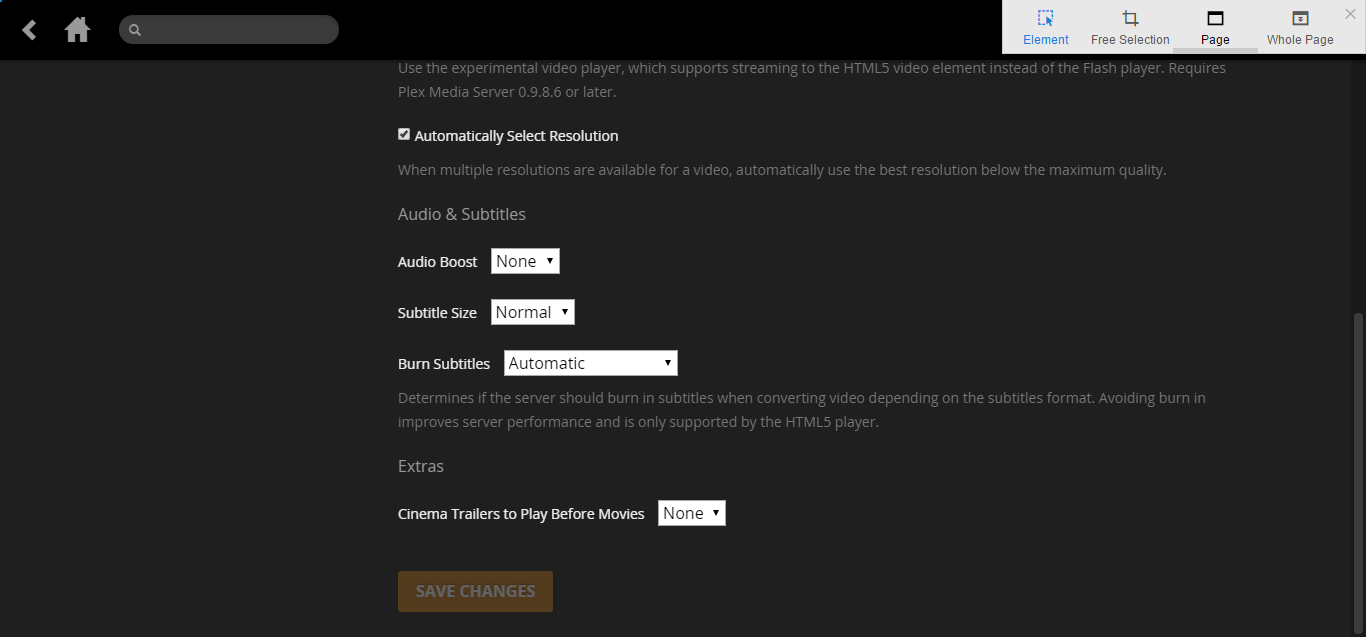Click inside the top search field
This screenshot has width=1366, height=637.
tap(240, 30)
